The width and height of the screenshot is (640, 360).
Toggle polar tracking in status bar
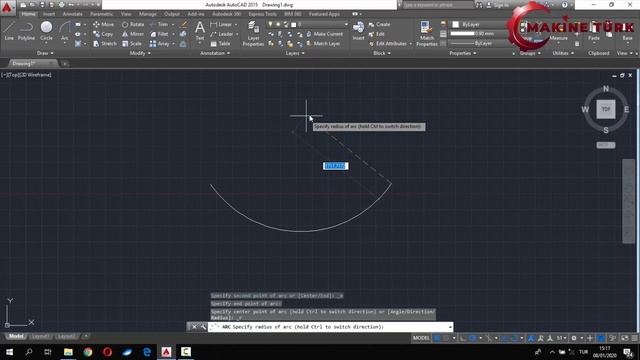473,338
